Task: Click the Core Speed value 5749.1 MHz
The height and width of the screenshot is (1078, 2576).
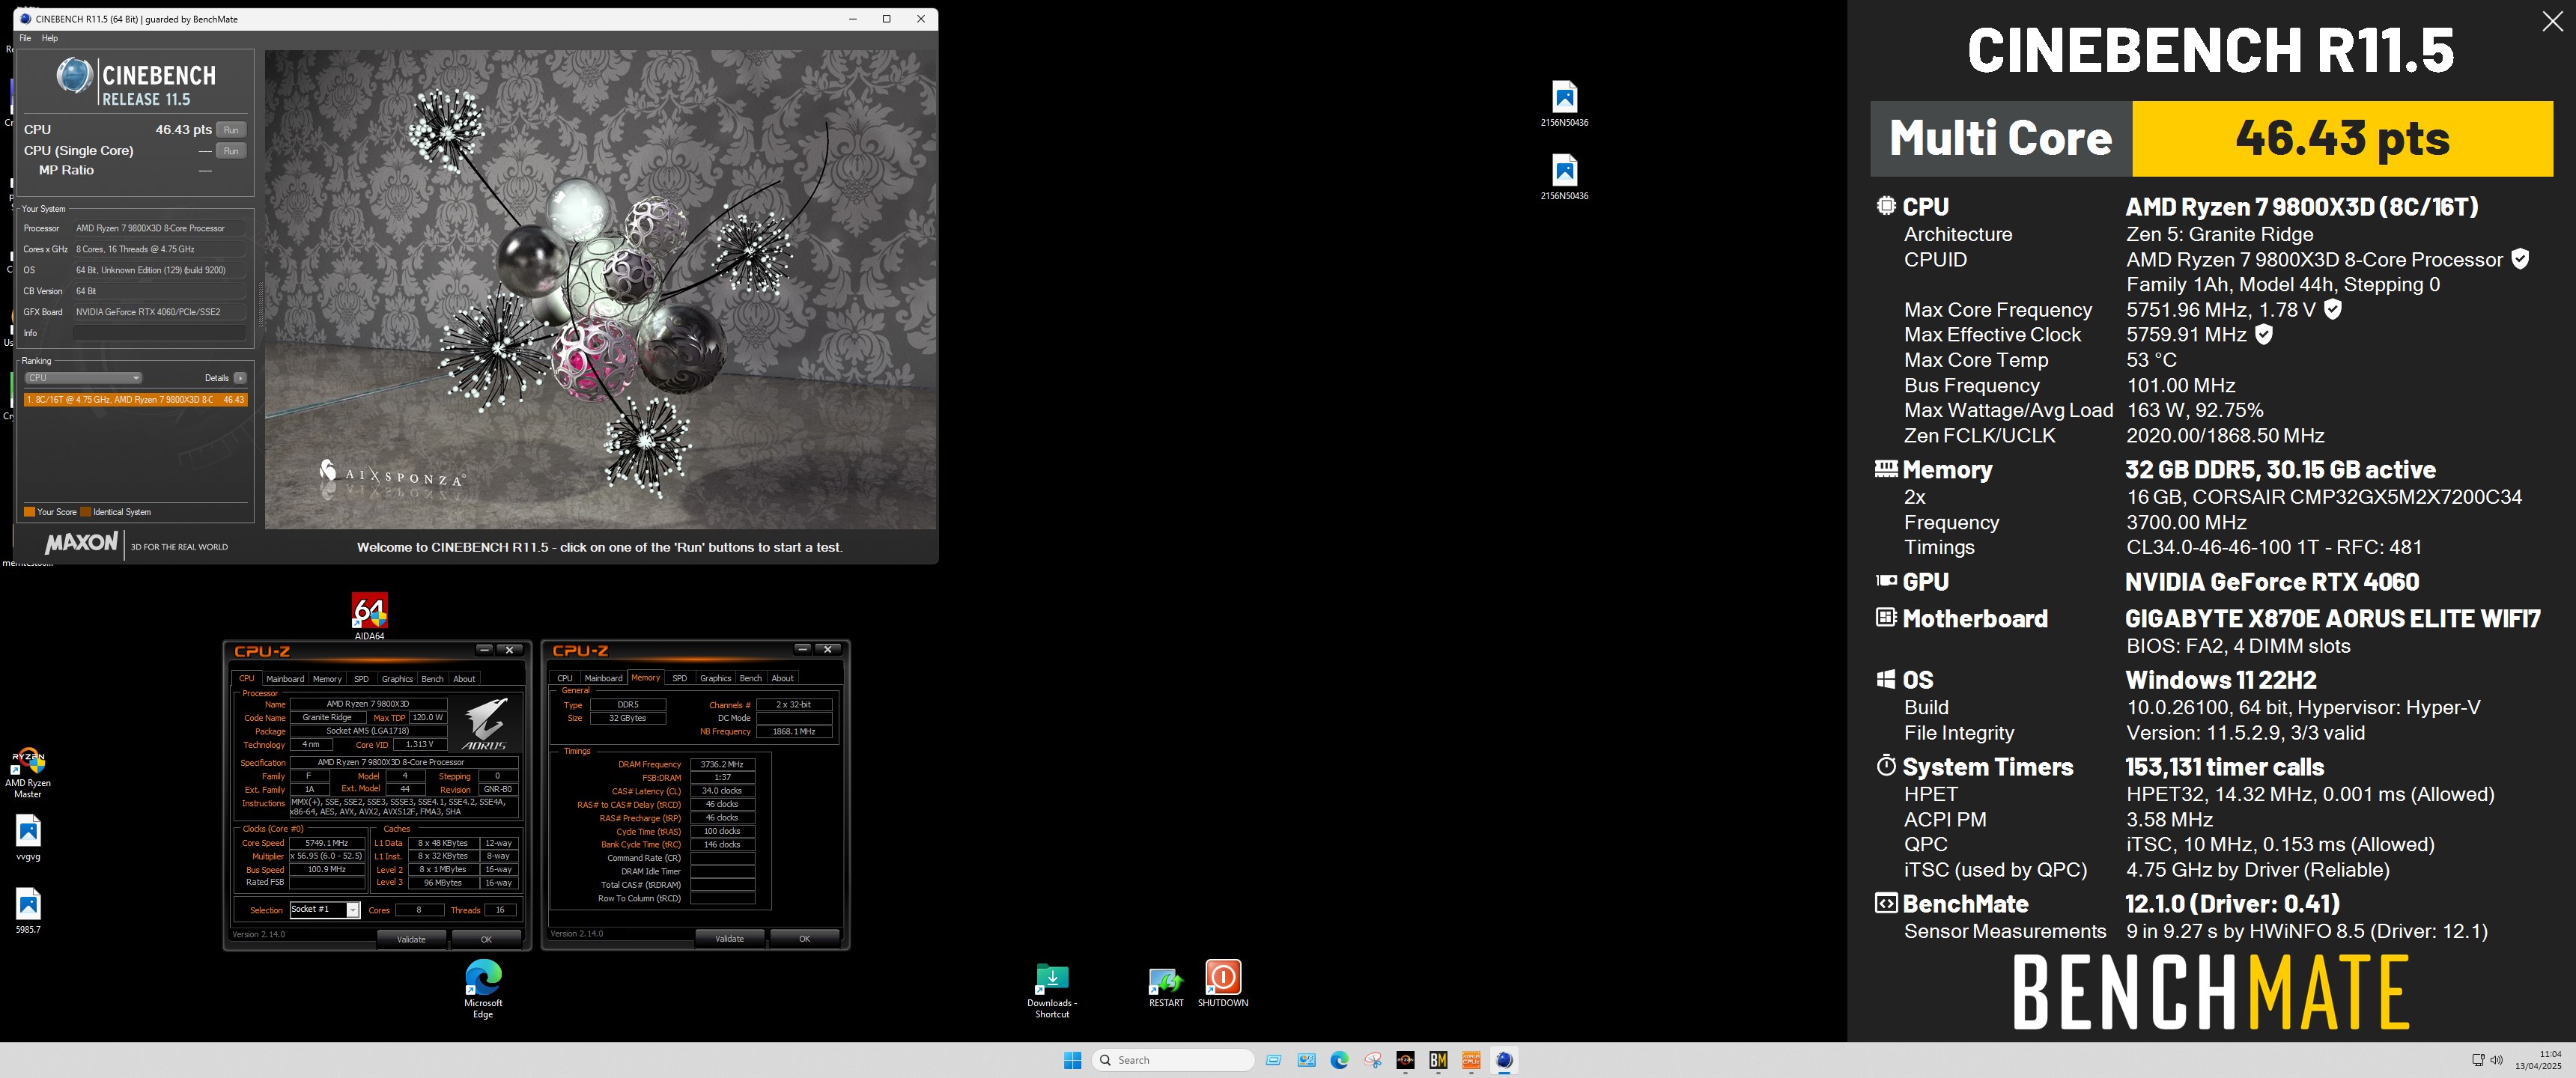Action: 327,843
